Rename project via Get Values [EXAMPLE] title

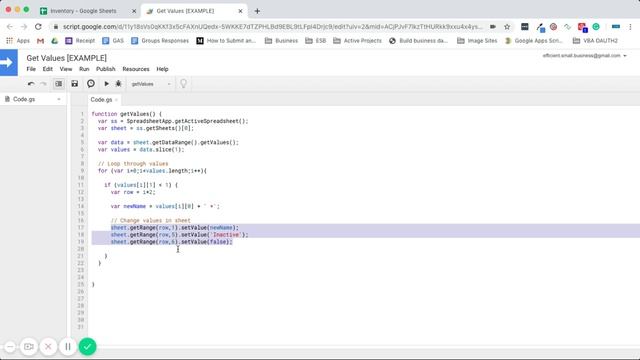(x=67, y=58)
